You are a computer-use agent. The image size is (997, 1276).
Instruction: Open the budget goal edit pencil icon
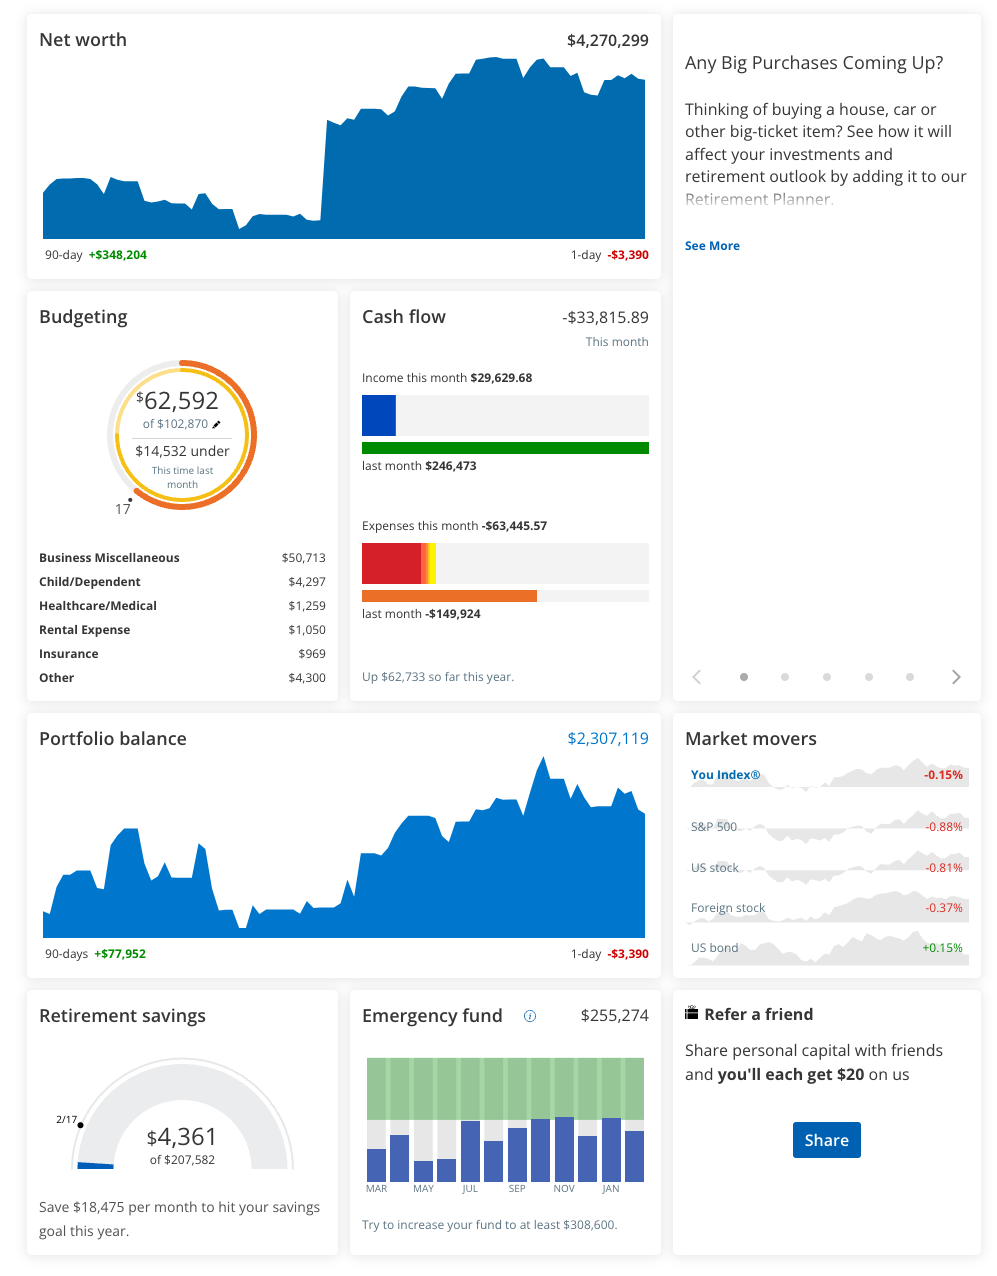click(218, 423)
